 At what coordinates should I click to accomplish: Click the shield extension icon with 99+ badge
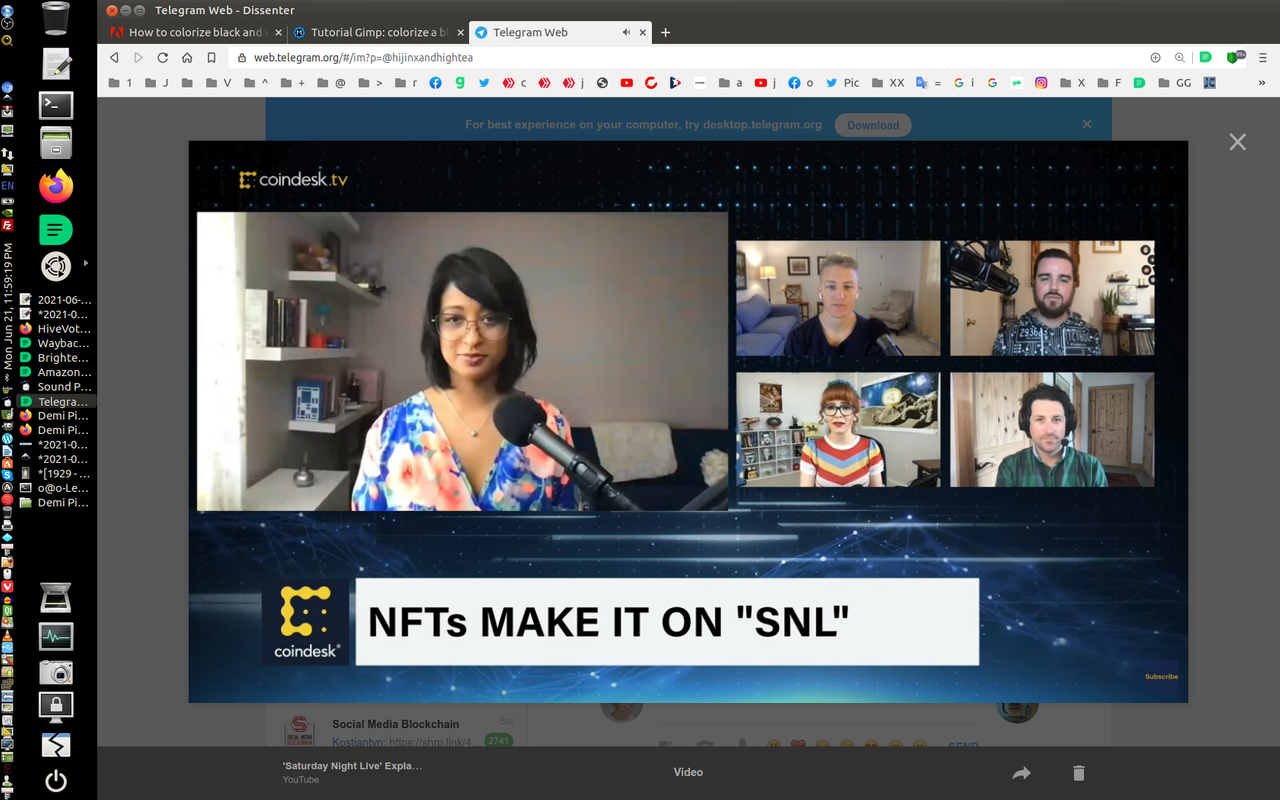tap(1236, 57)
